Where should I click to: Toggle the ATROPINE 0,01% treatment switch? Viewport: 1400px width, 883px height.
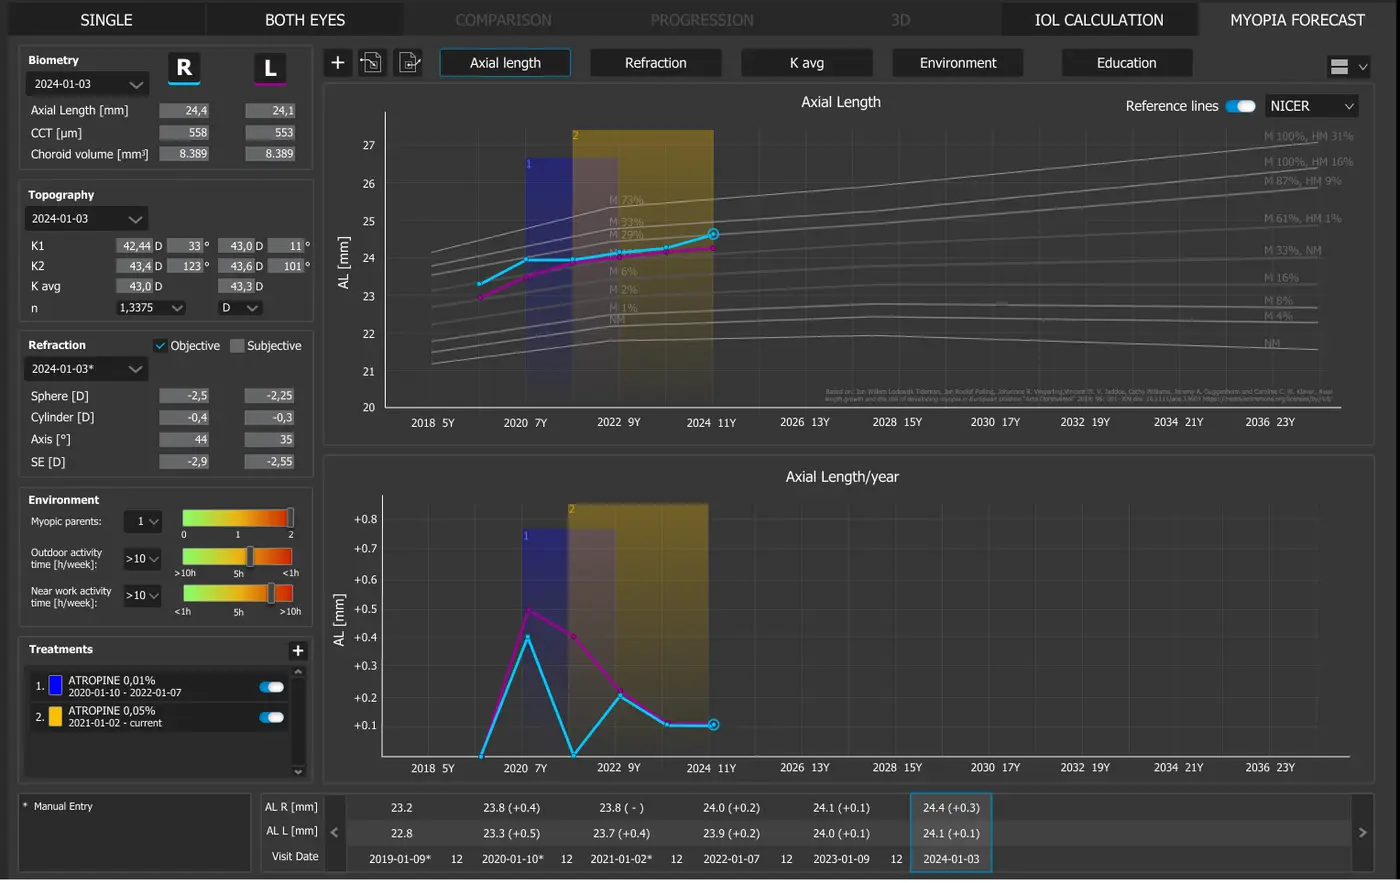[x=271, y=687]
